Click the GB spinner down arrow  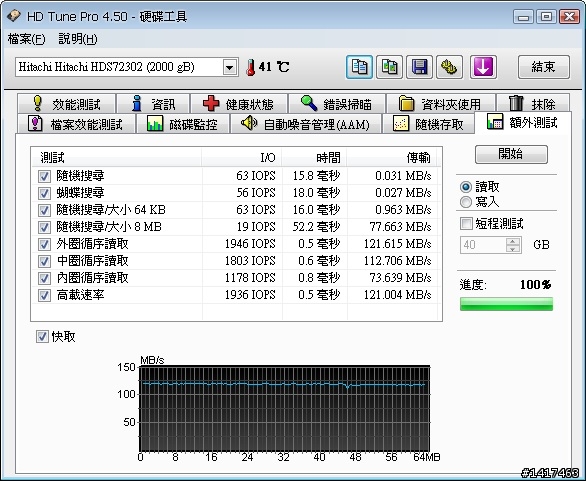[x=513, y=249]
